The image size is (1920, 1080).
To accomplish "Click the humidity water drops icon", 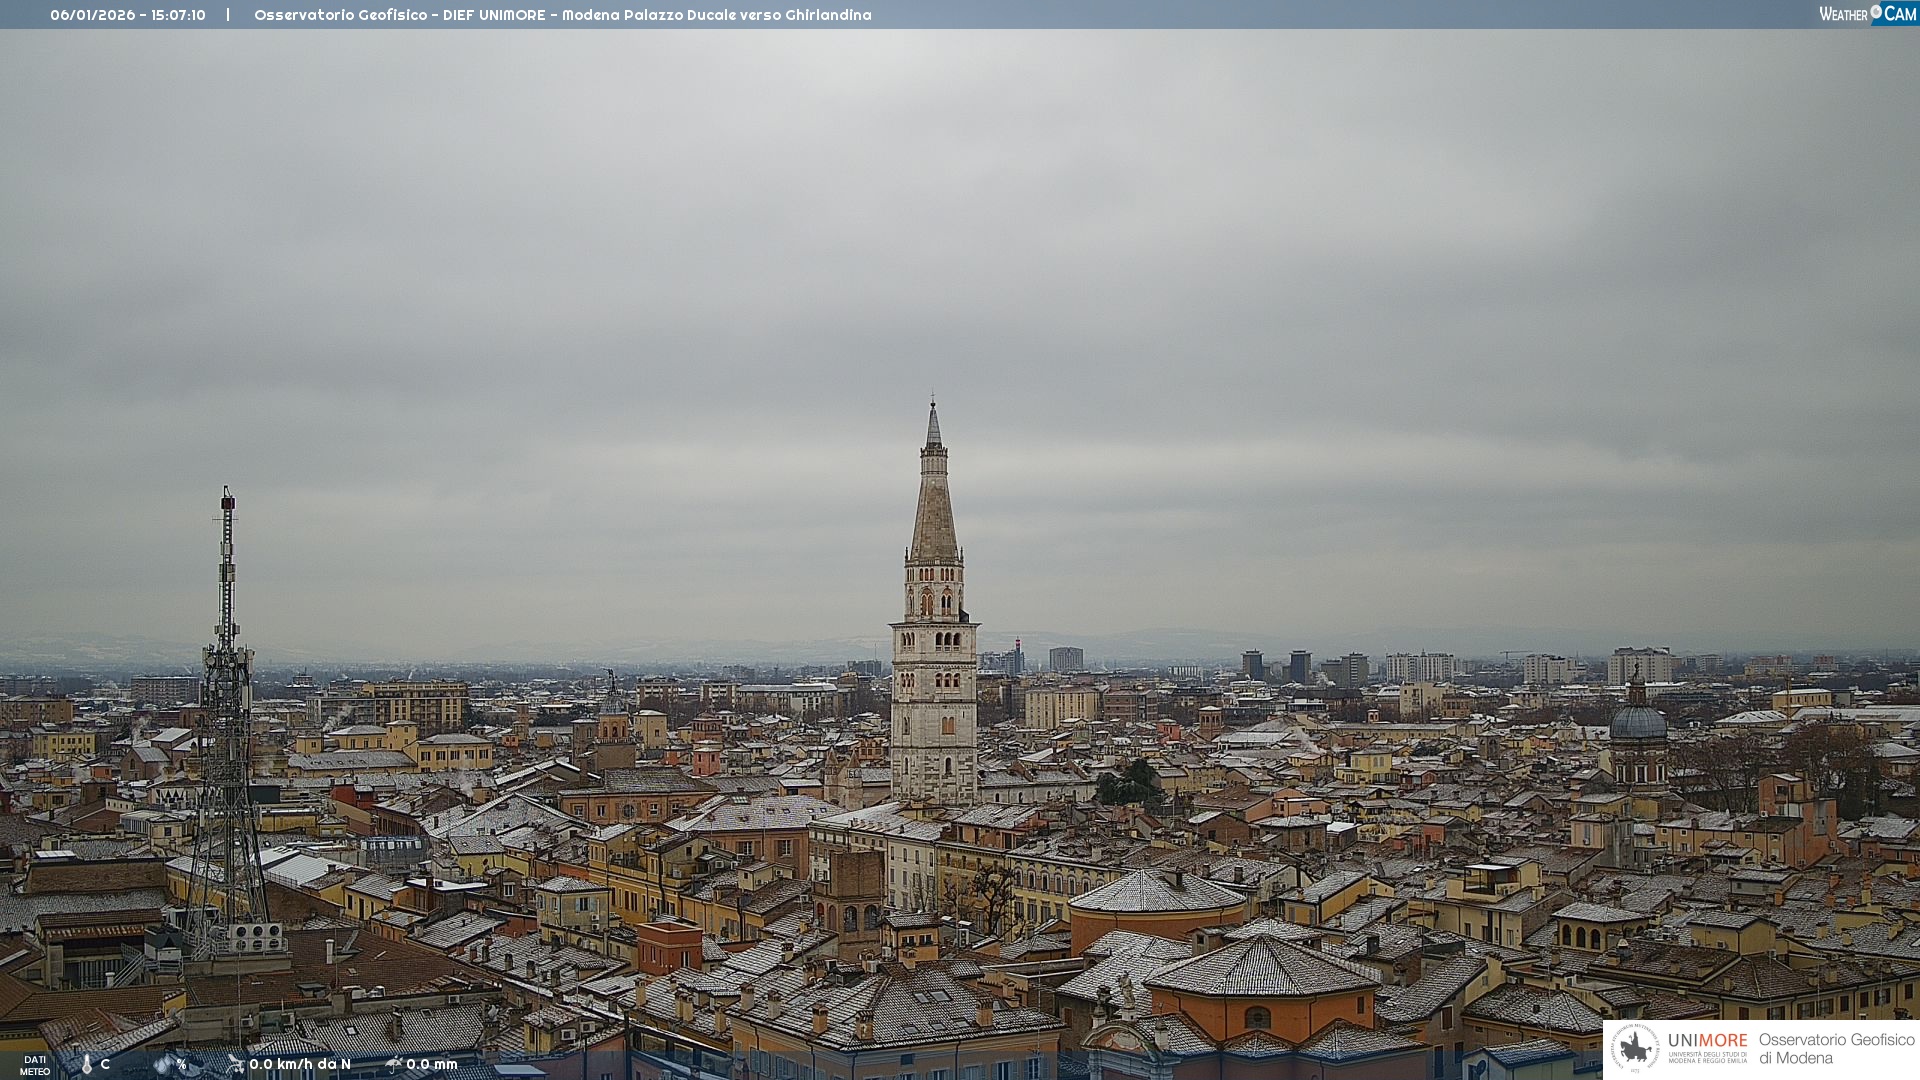I will pyautogui.click(x=163, y=1064).
